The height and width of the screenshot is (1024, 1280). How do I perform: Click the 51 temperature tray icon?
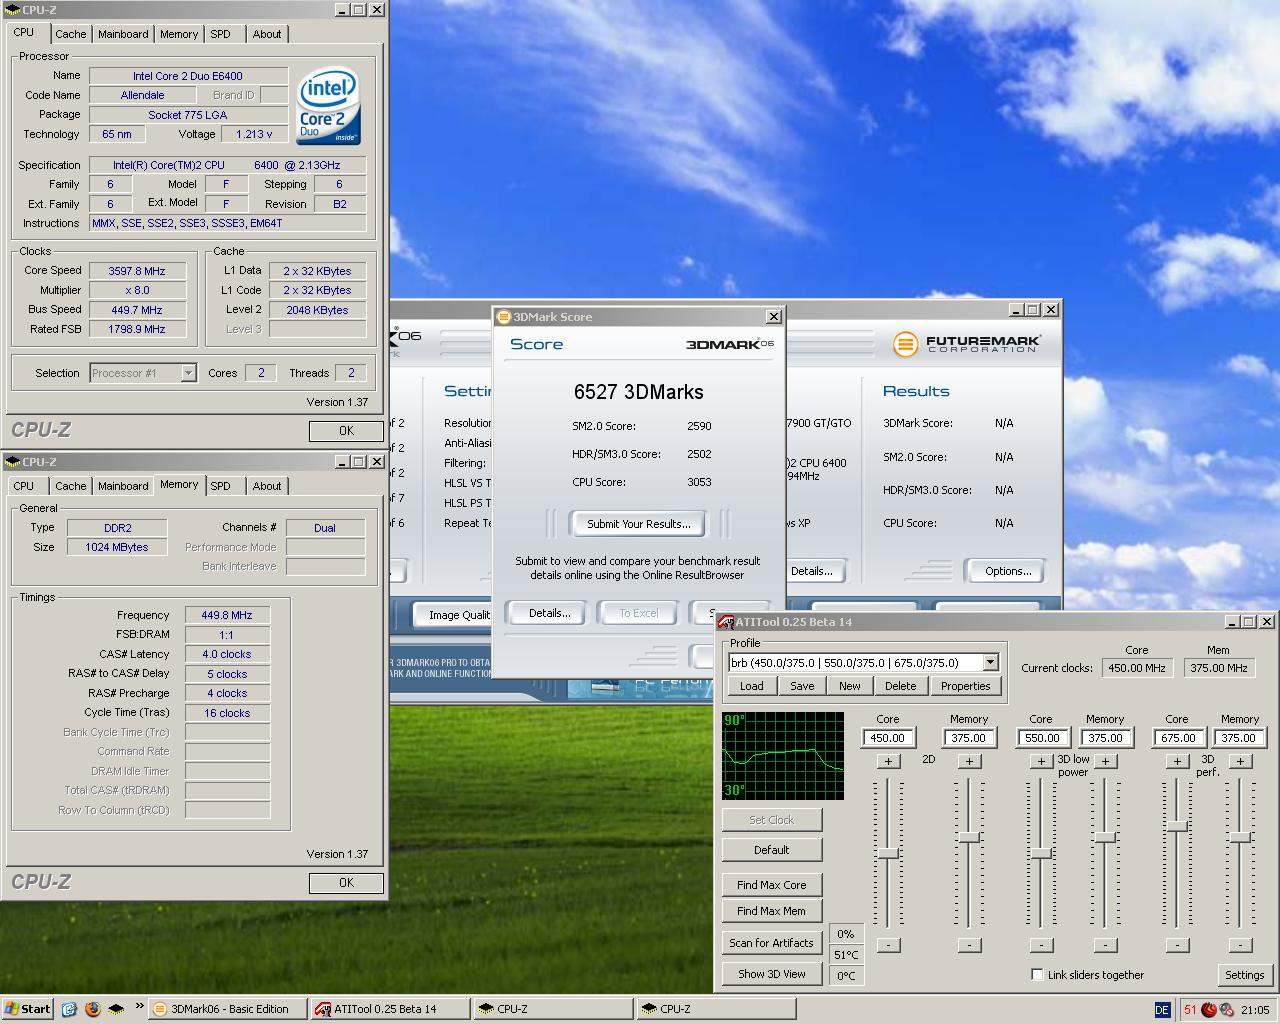click(1190, 1010)
